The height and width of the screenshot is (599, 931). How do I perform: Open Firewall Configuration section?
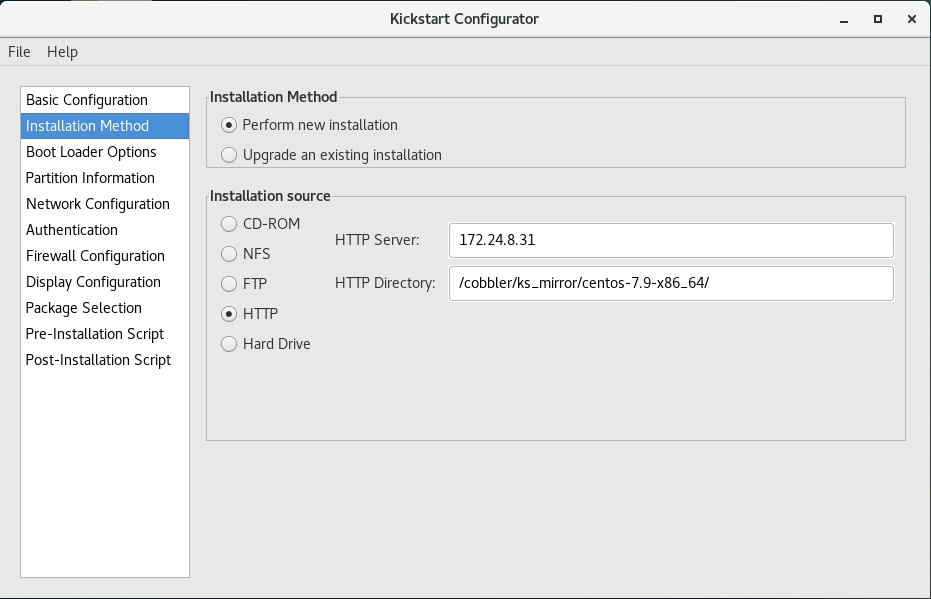click(95, 256)
